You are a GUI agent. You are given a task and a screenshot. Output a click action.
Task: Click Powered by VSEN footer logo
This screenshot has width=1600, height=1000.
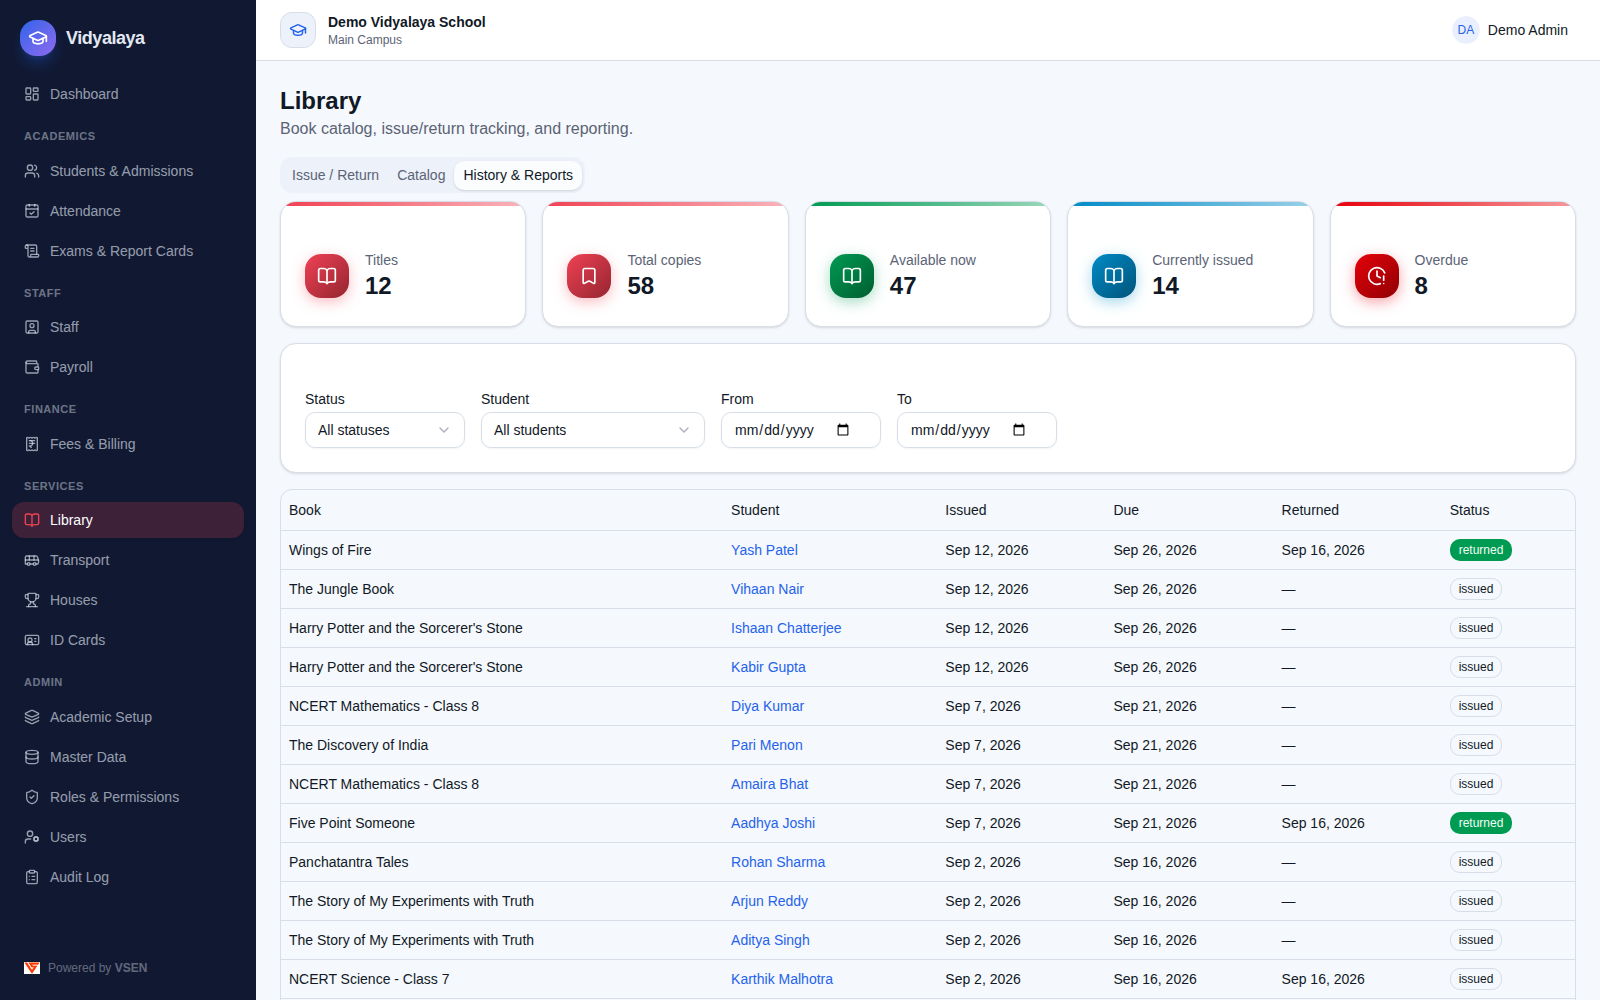pyautogui.click(x=32, y=968)
